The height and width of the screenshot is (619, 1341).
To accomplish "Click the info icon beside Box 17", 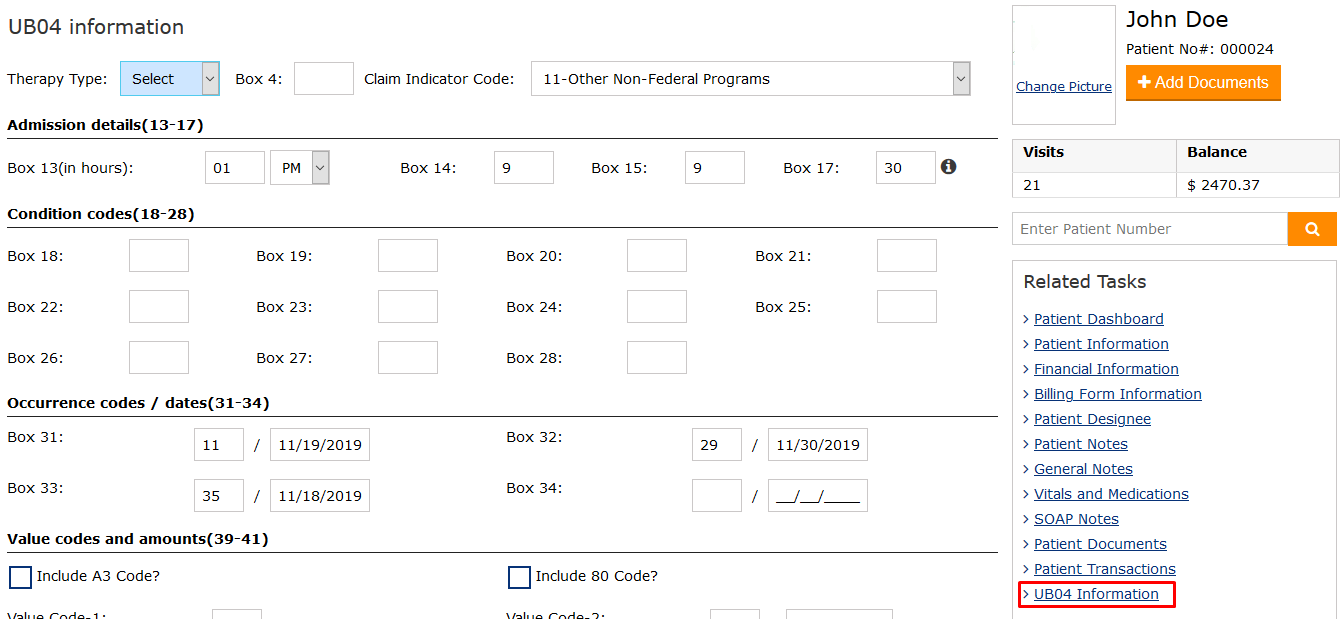I will 948,167.
